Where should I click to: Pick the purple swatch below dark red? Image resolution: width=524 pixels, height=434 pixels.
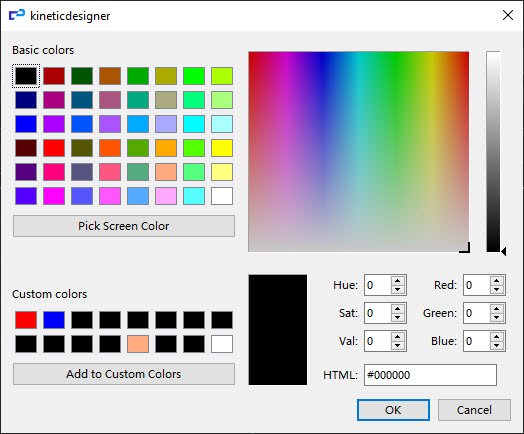click(54, 100)
